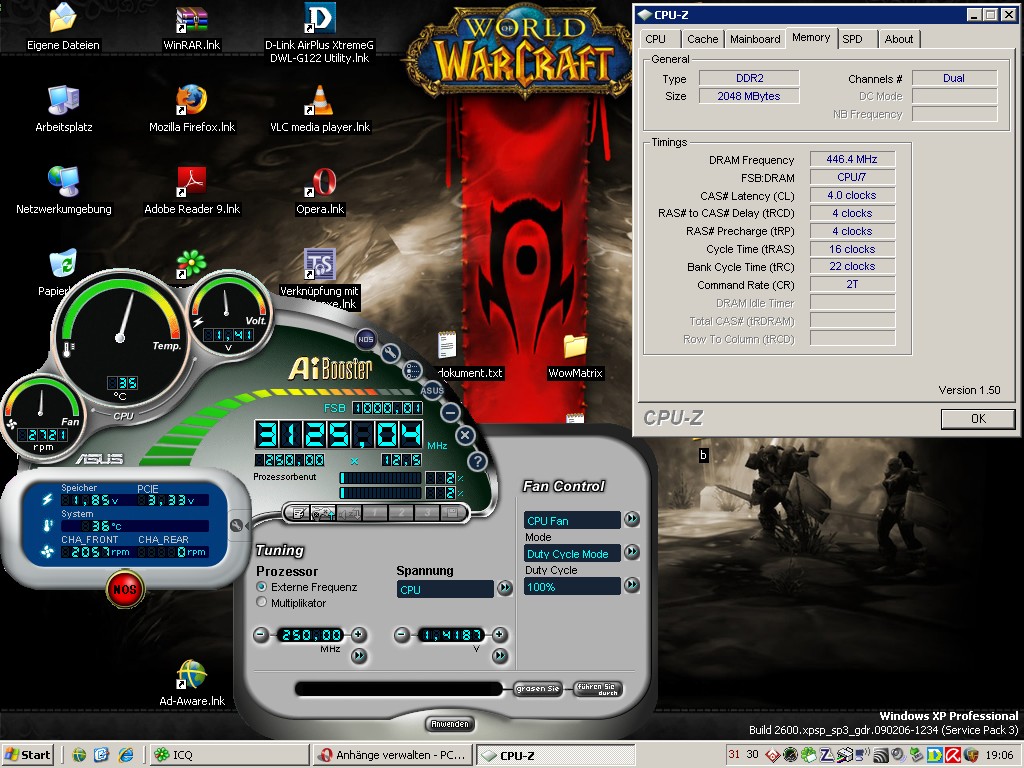1024x768 pixels.
Task: Open Adobe Reader 9 desktop shortcut
Action: tap(192, 191)
